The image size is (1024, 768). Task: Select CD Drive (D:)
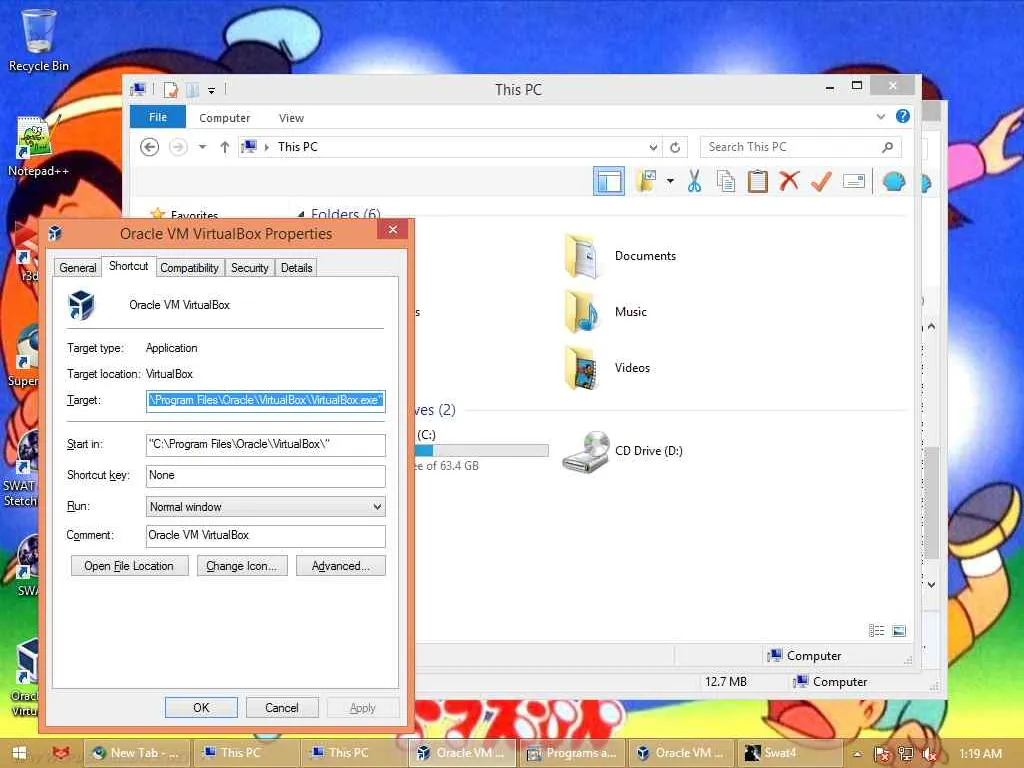click(x=623, y=451)
